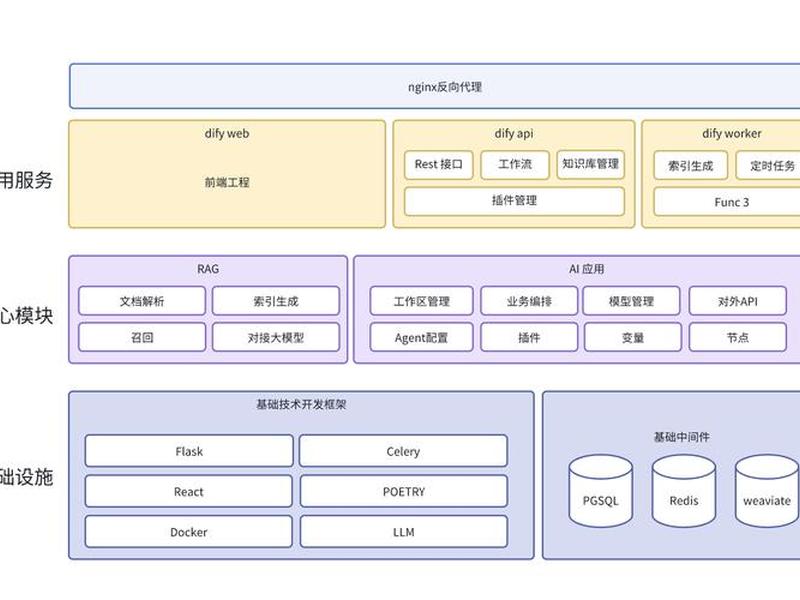Select the dify api heading

click(x=514, y=134)
